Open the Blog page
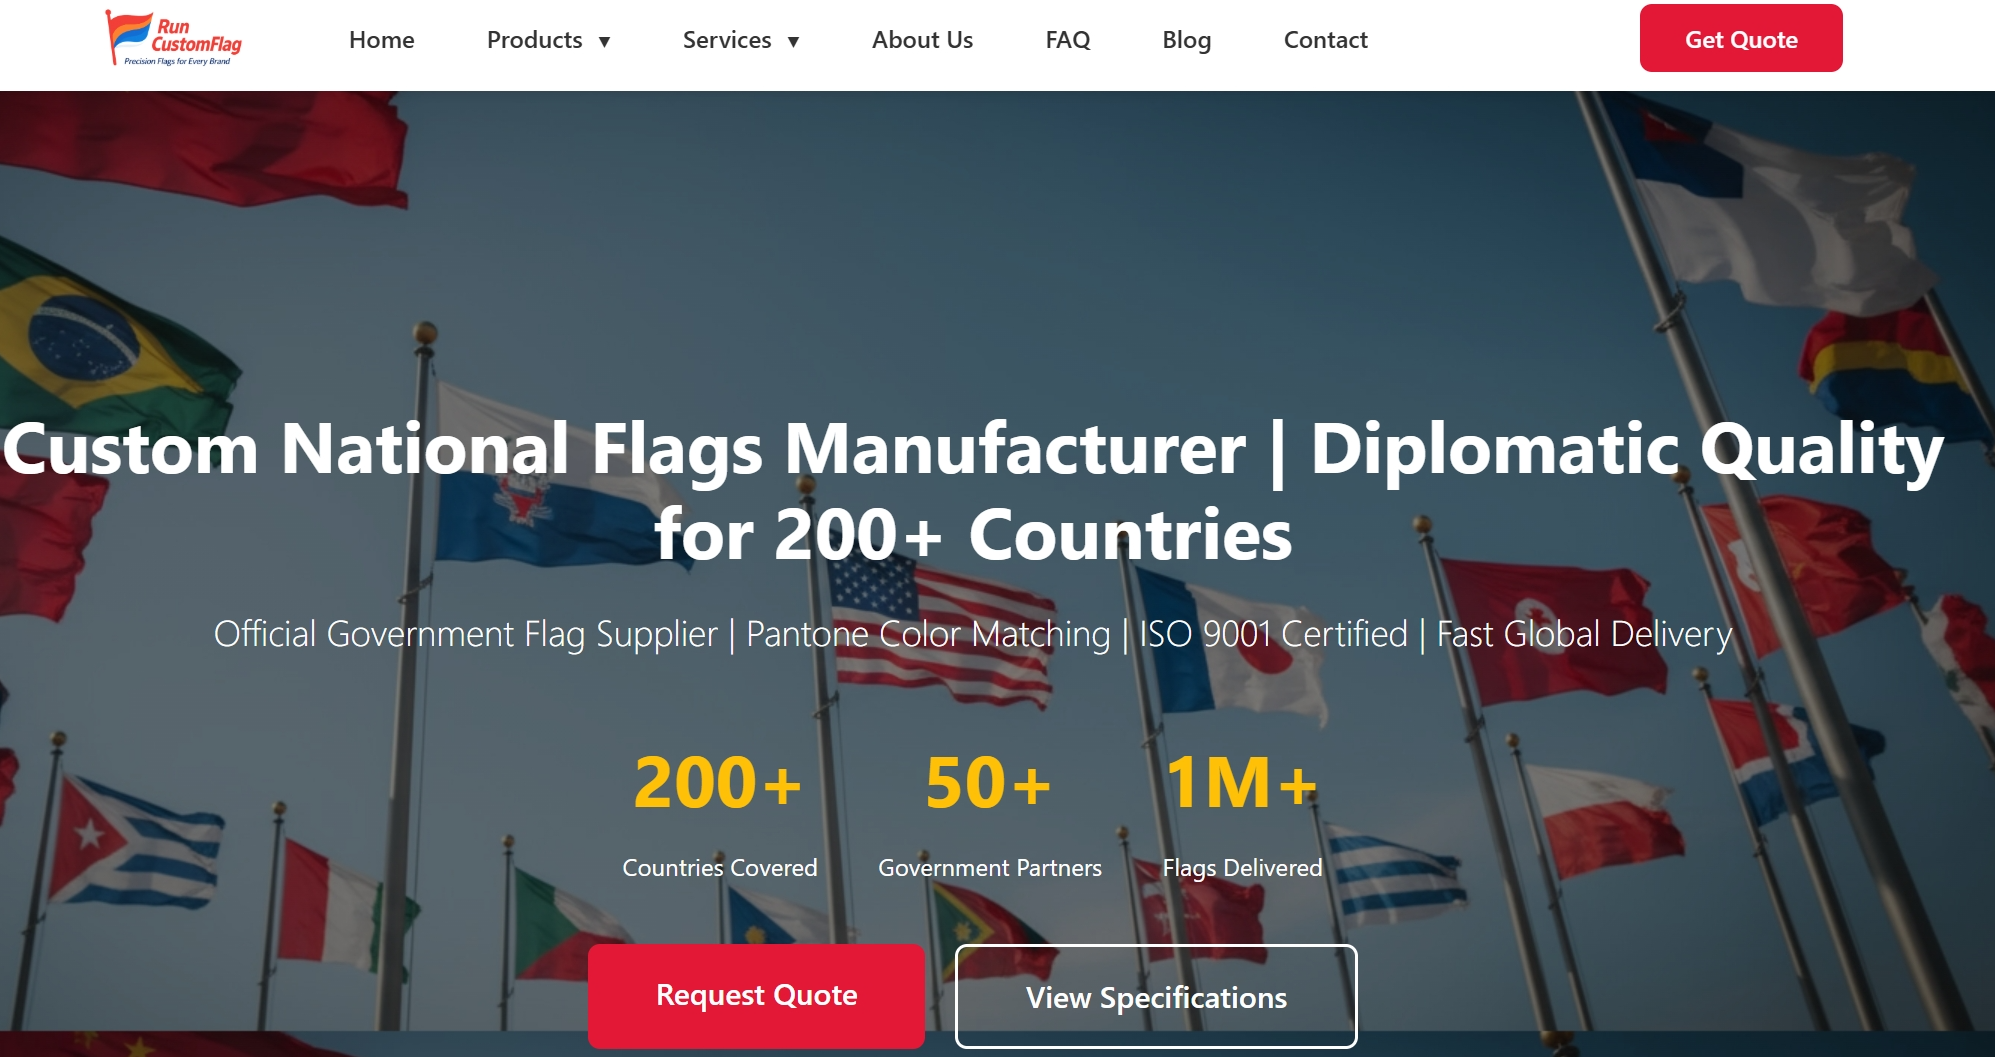The height and width of the screenshot is (1057, 1995). 1185,40
